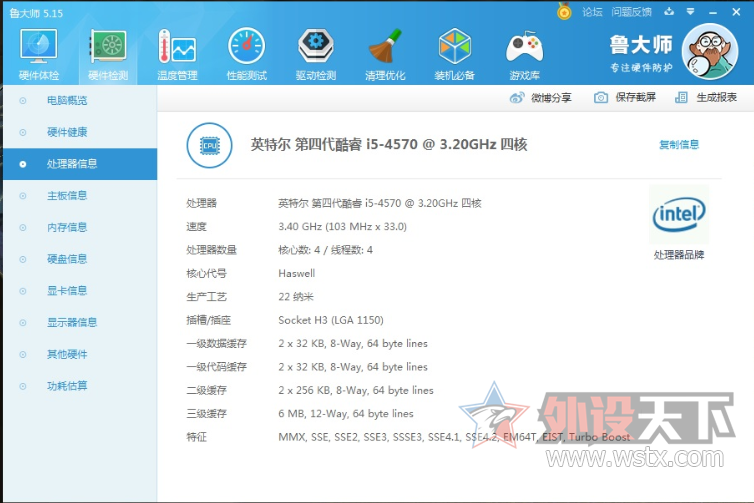The image size is (754, 503).
Task: Click the gold medal icon in title bar
Action: point(564,12)
